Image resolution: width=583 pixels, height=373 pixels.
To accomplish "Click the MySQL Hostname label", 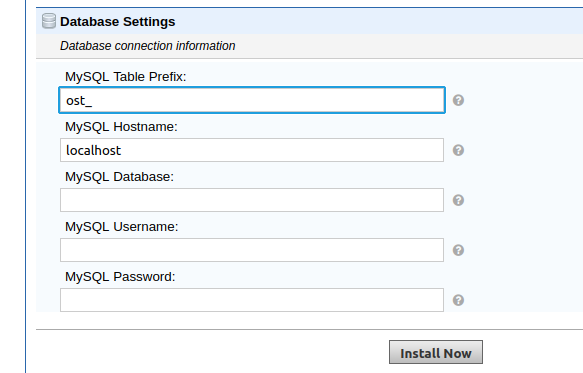I will [x=121, y=127].
